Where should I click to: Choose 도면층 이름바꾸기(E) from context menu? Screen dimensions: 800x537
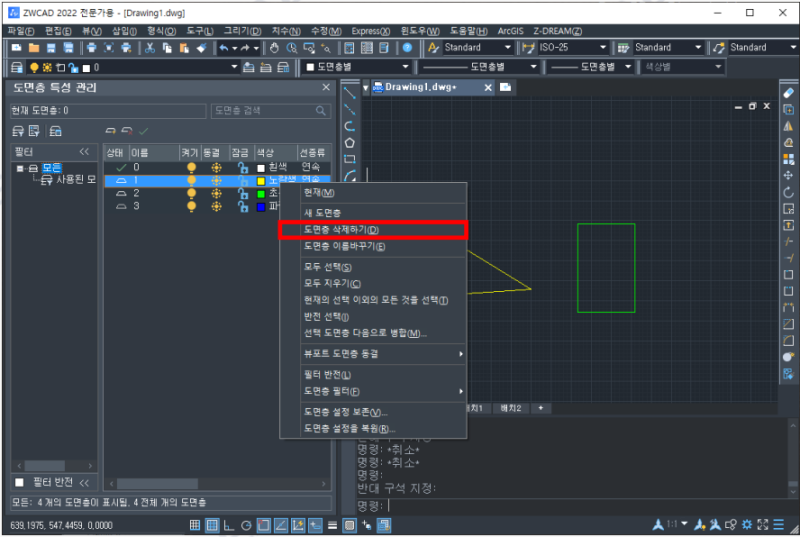click(373, 246)
